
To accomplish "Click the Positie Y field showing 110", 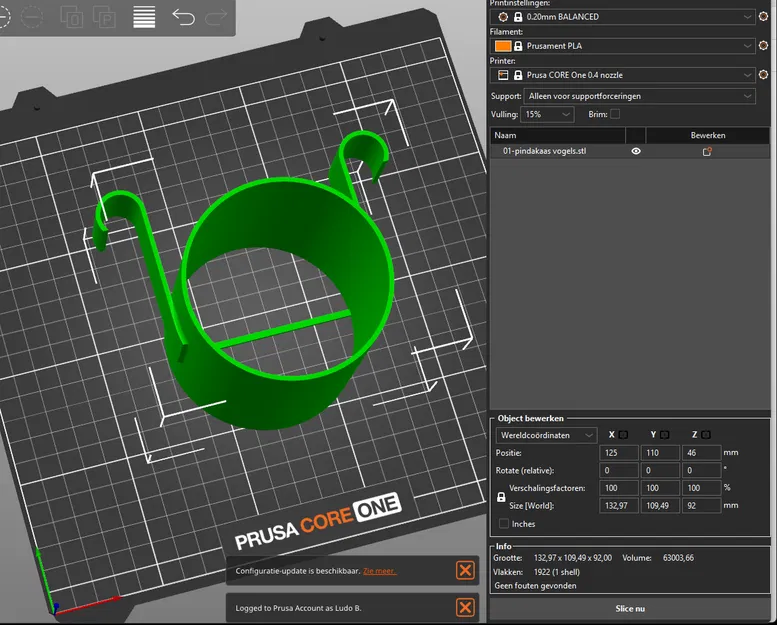I will pos(660,453).
